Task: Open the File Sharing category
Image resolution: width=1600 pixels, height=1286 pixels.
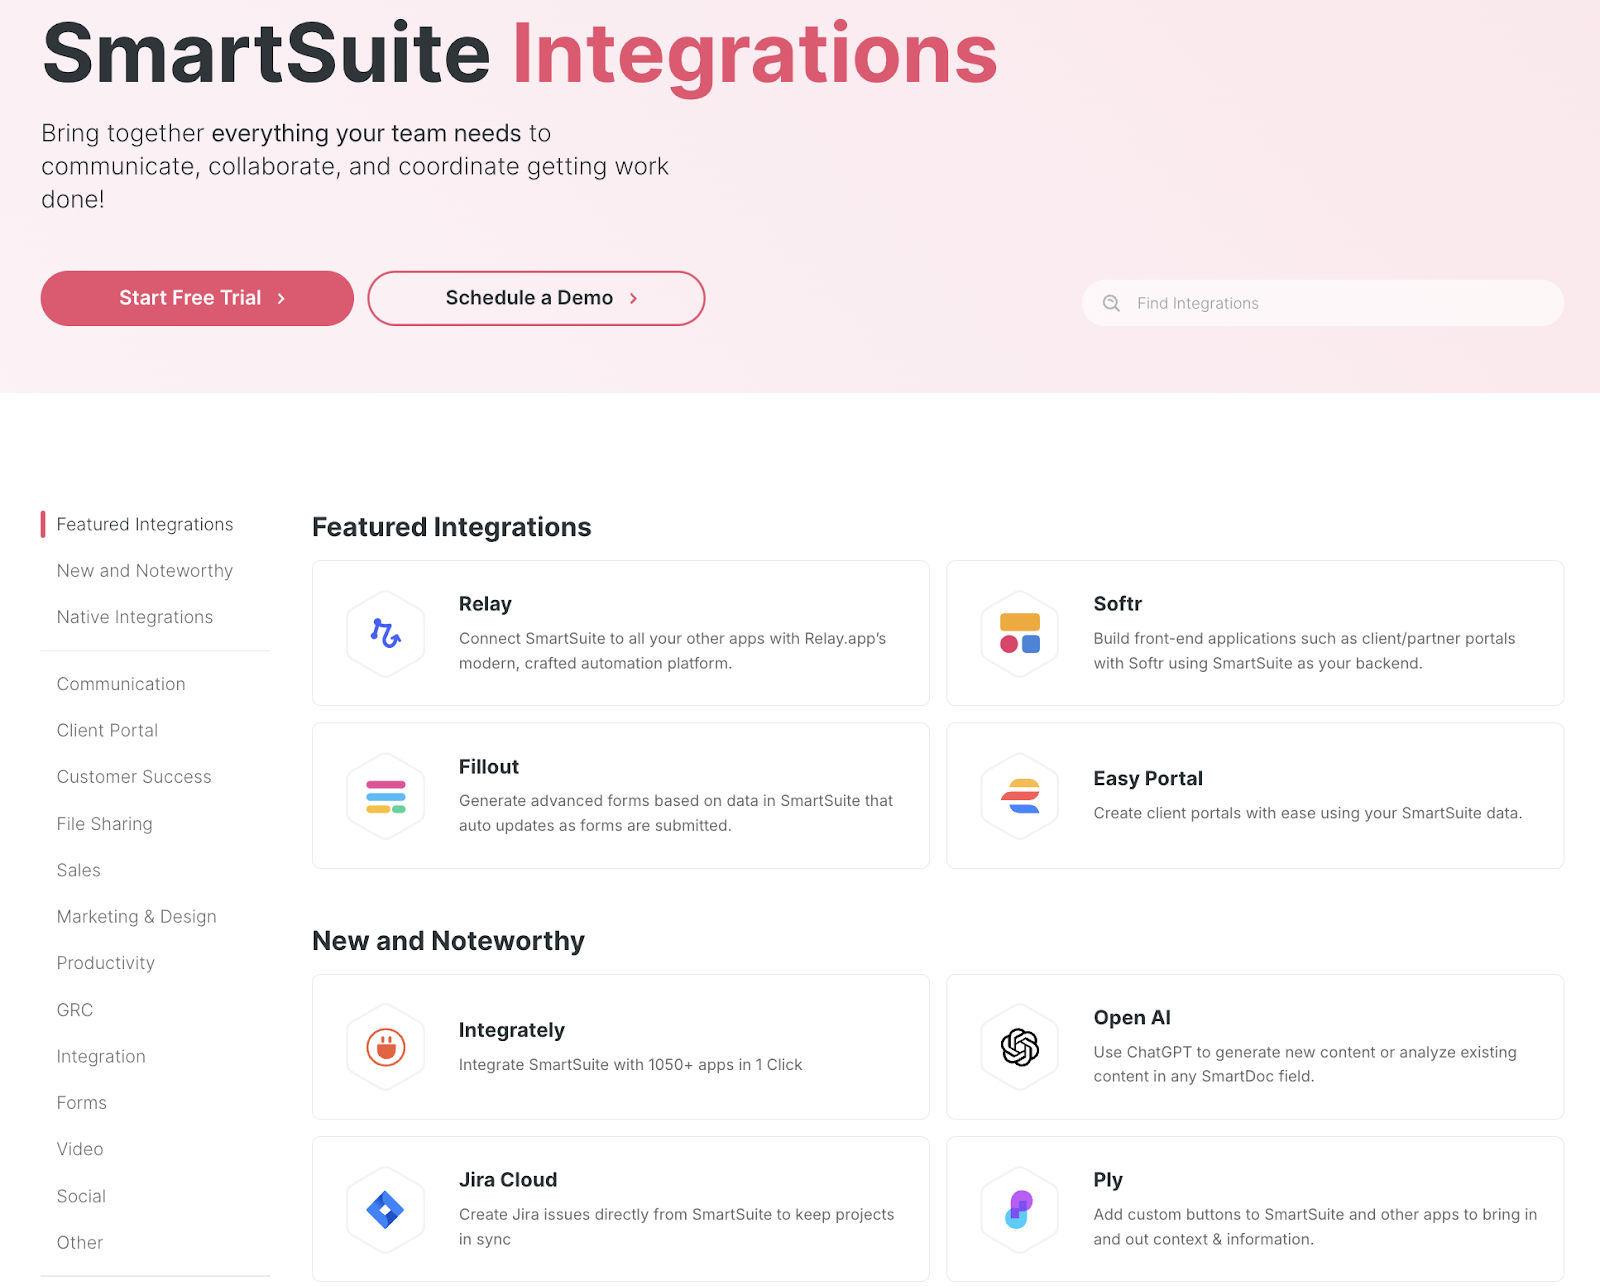Action: [x=105, y=824]
